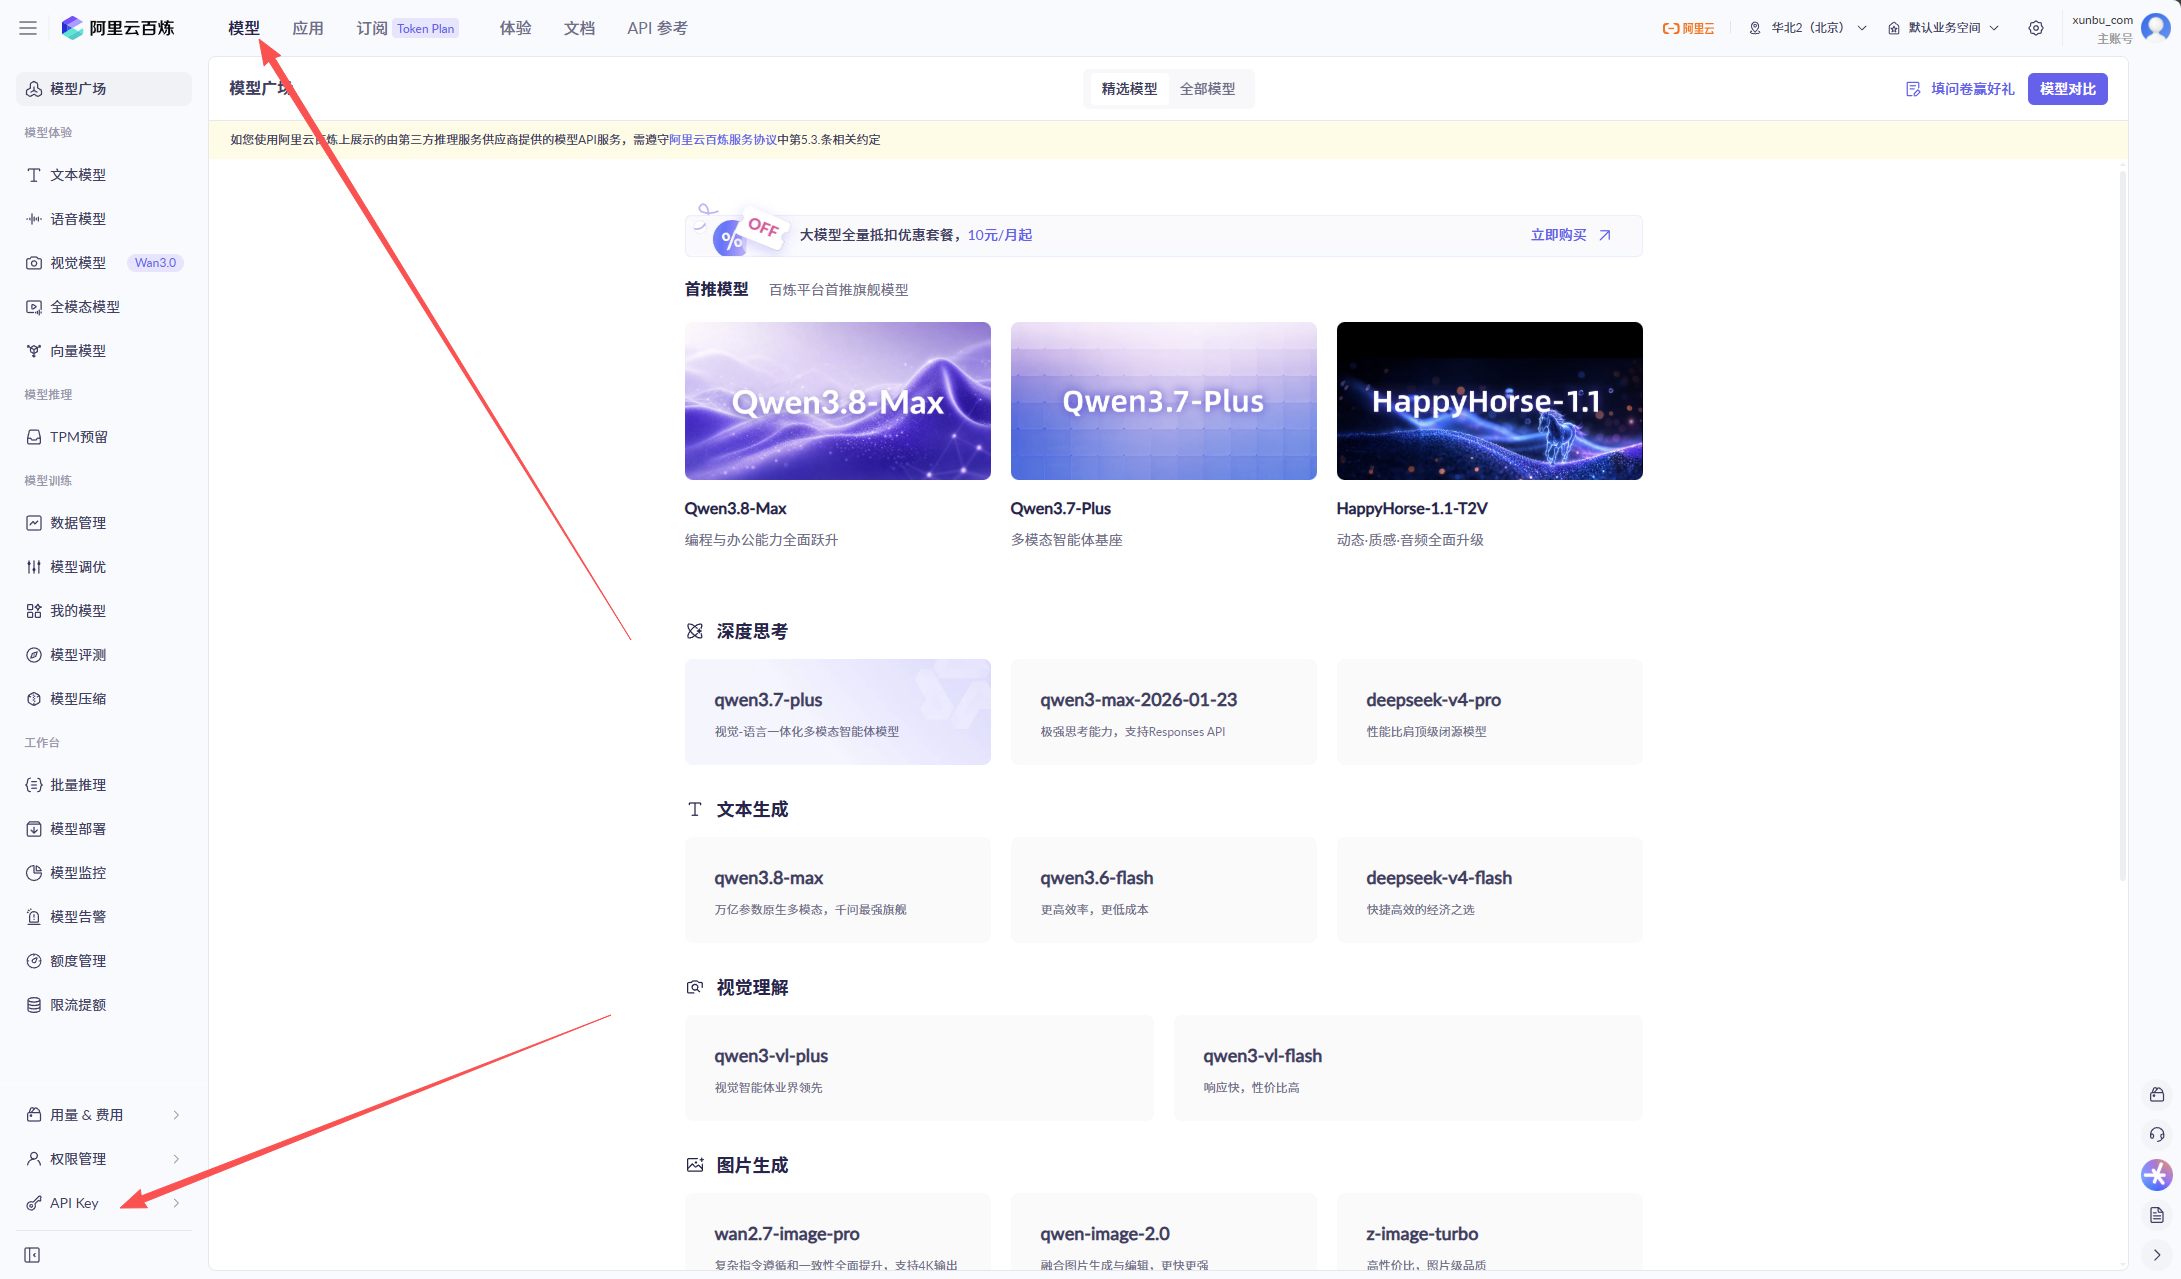Open qwen3.6-flash model card
Screen dimensions: 2181x1279
tap(1164, 890)
